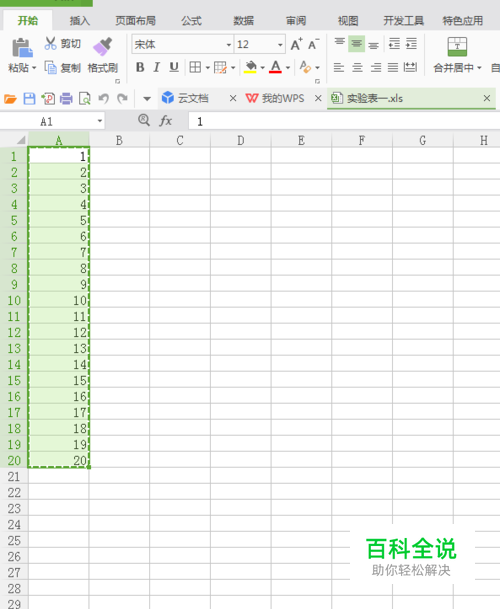Click the fx insert function icon
Viewport: 500px width, 609px height.
pyautogui.click(x=166, y=121)
